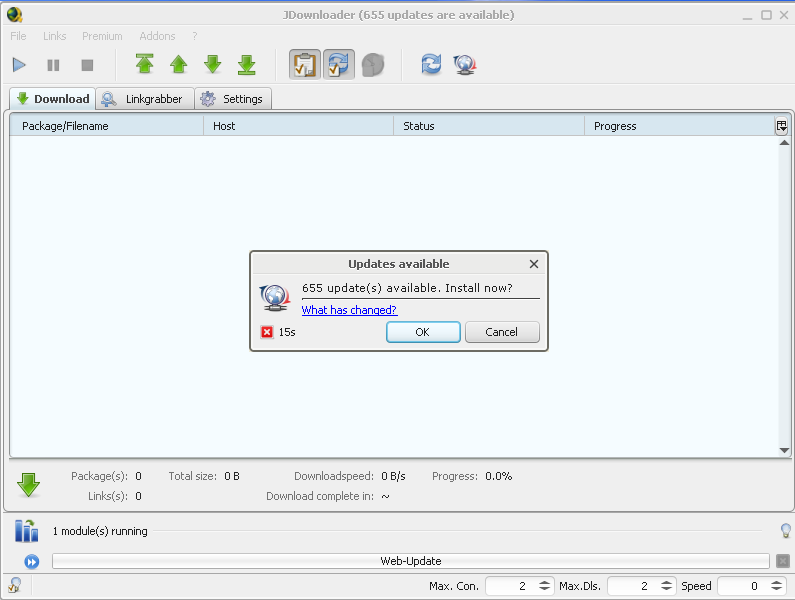Open the Premium menu

click(x=102, y=36)
